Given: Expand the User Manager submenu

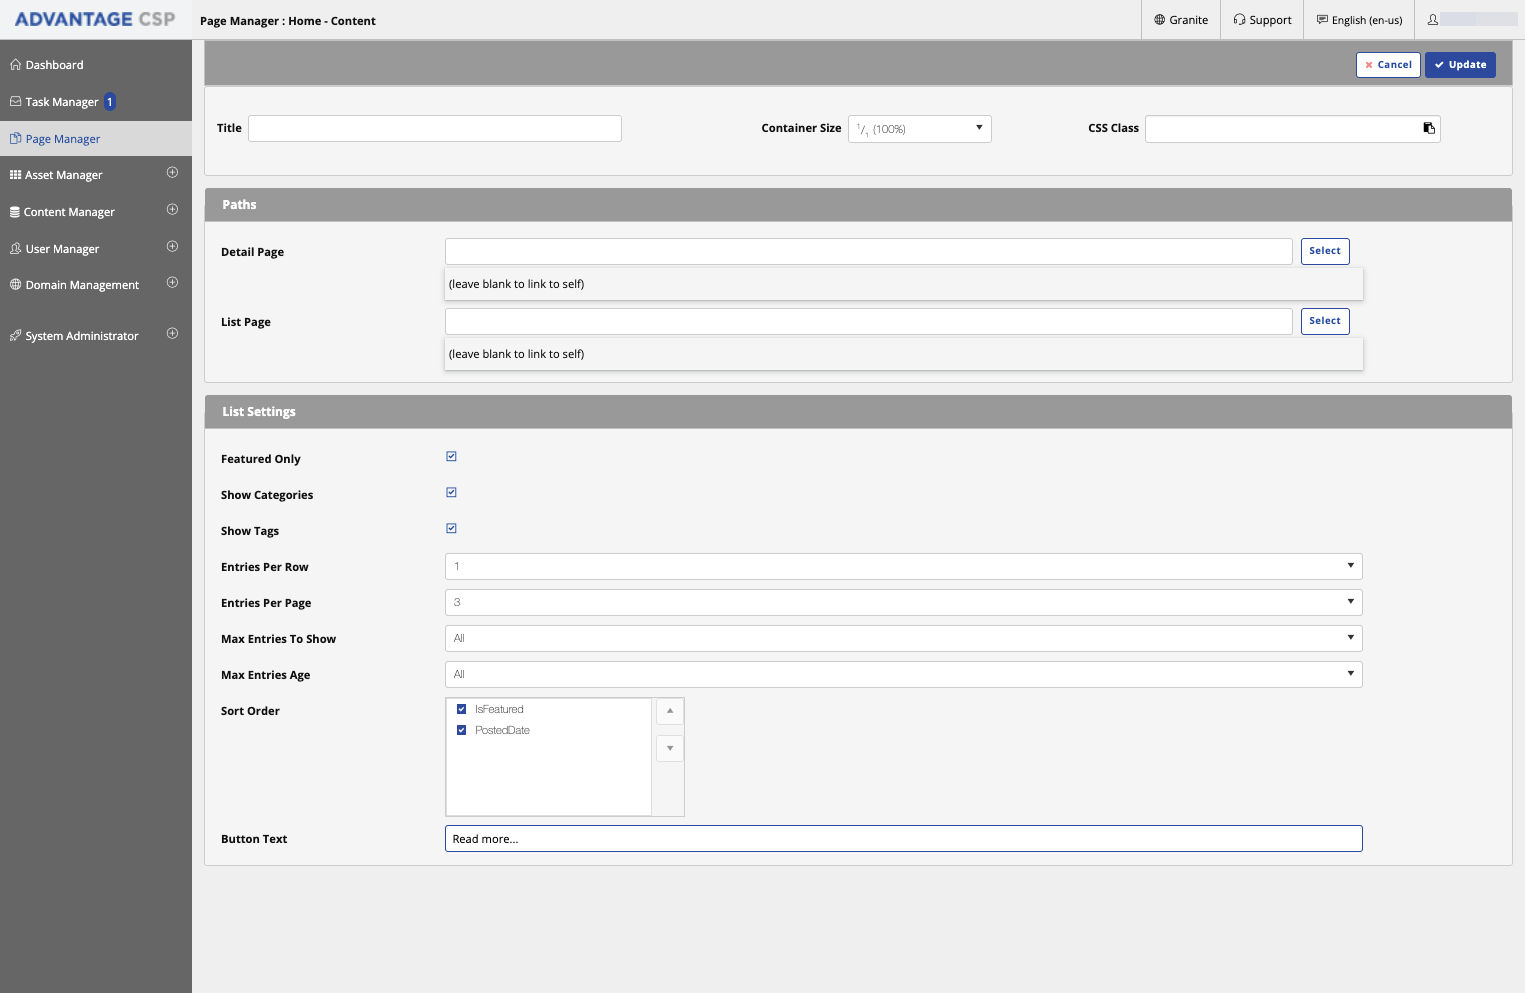Looking at the screenshot, I should [x=172, y=247].
